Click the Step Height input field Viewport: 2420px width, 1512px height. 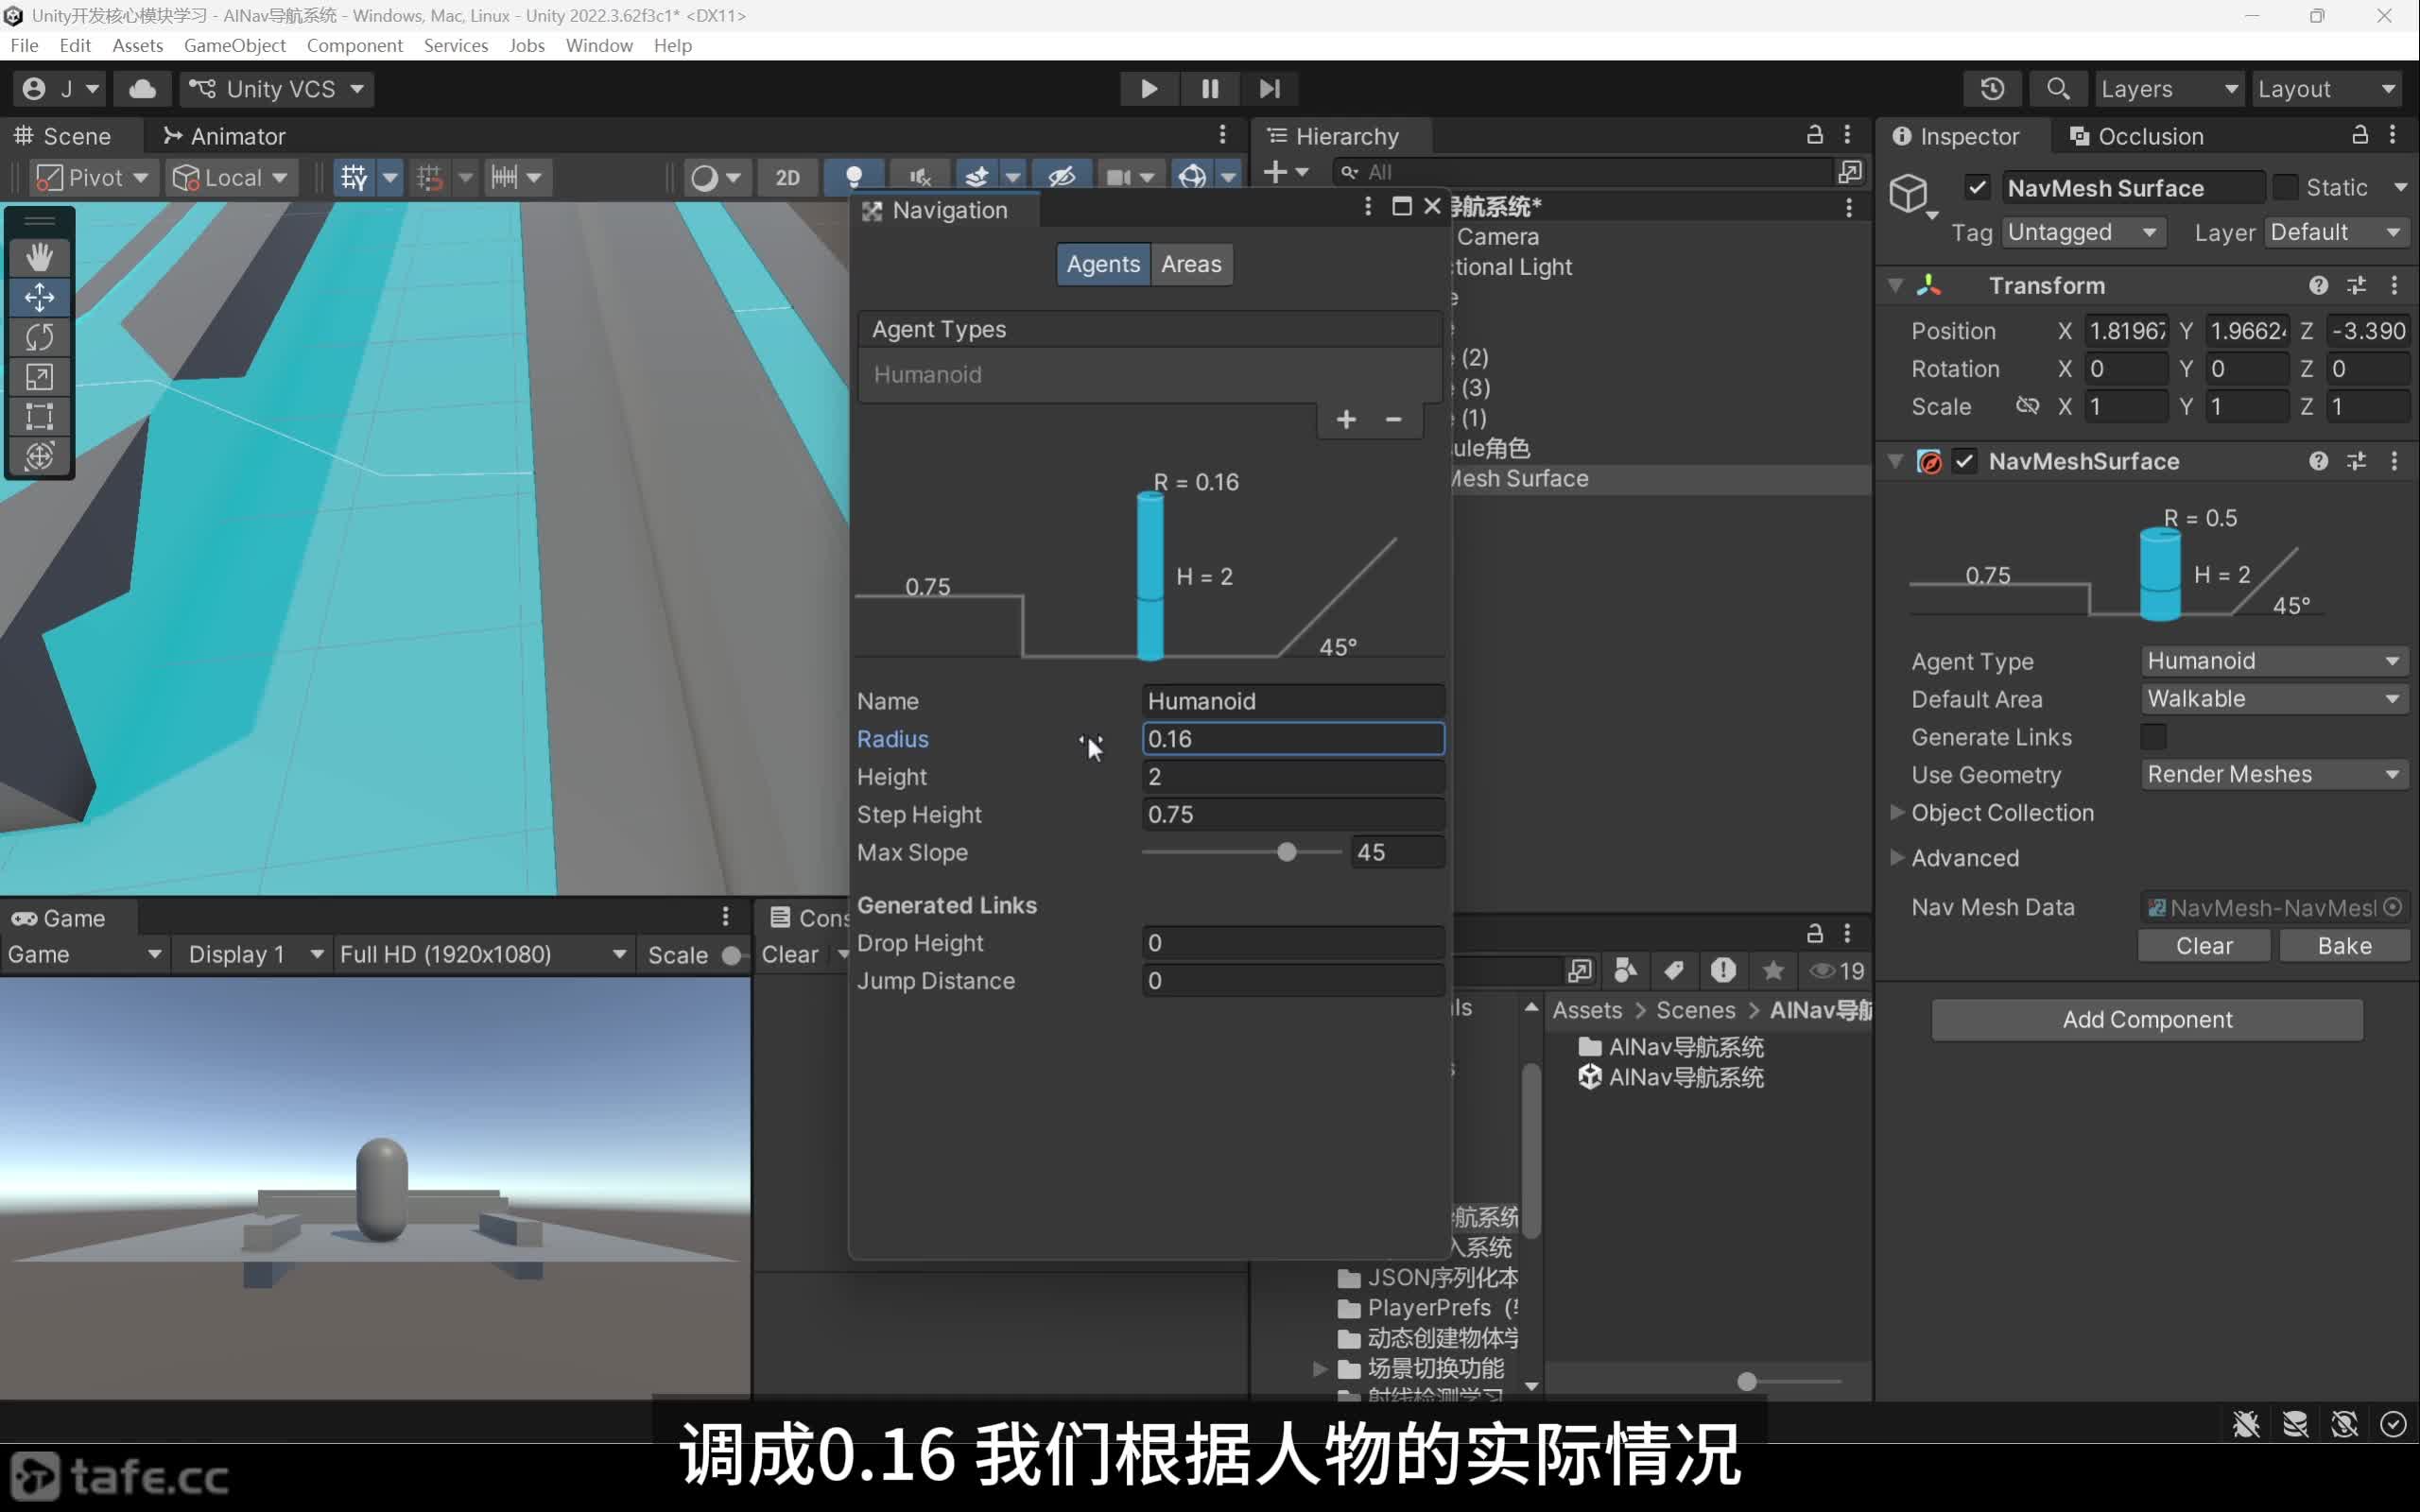(1293, 815)
